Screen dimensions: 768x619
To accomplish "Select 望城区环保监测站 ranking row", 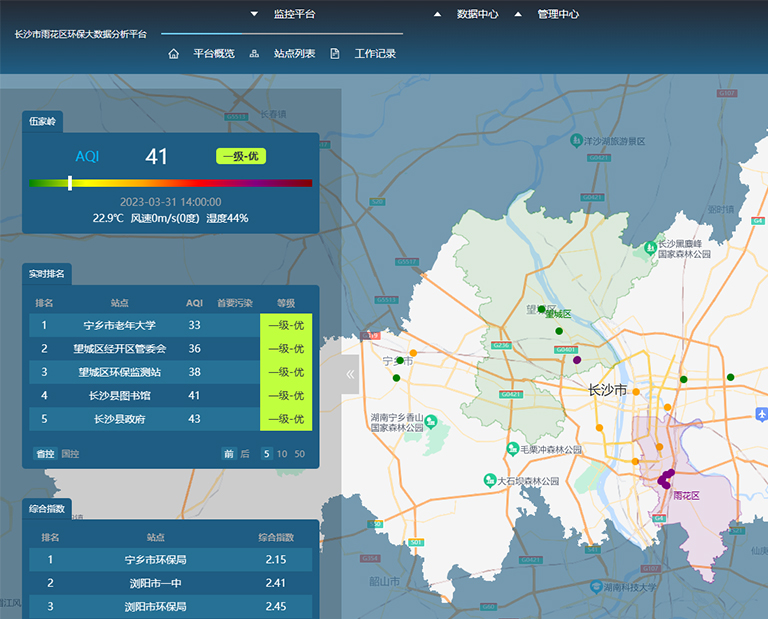I will point(170,372).
